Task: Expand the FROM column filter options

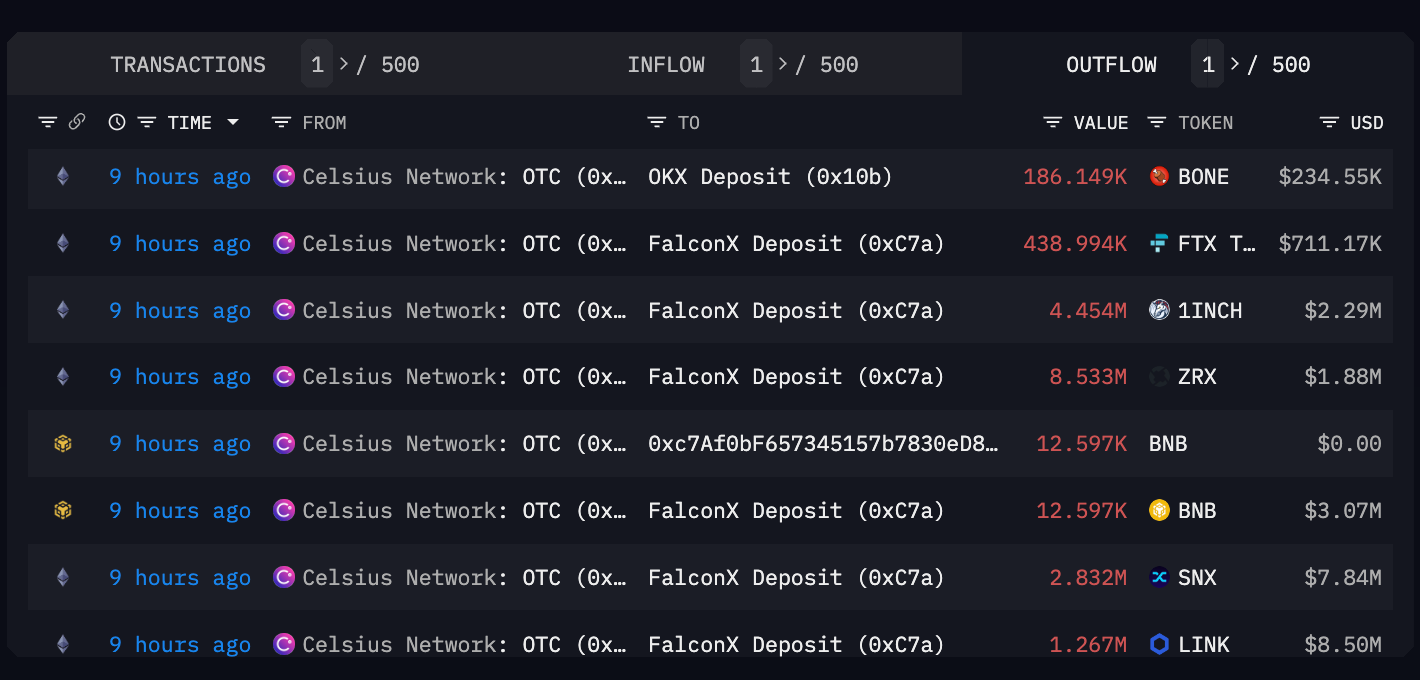Action: tap(279, 122)
